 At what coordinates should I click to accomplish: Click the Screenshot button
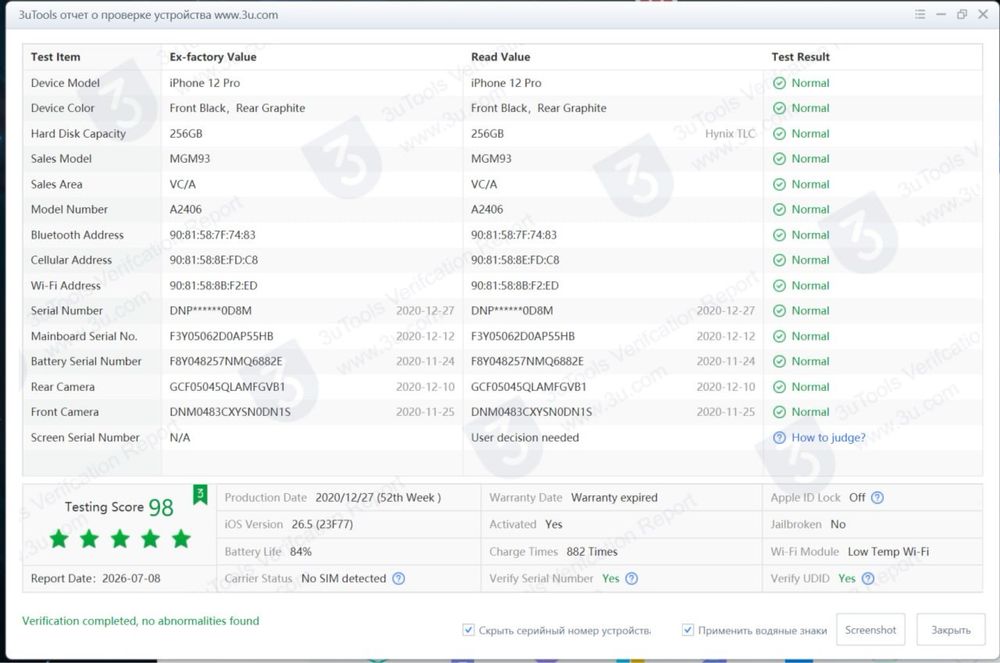871,630
